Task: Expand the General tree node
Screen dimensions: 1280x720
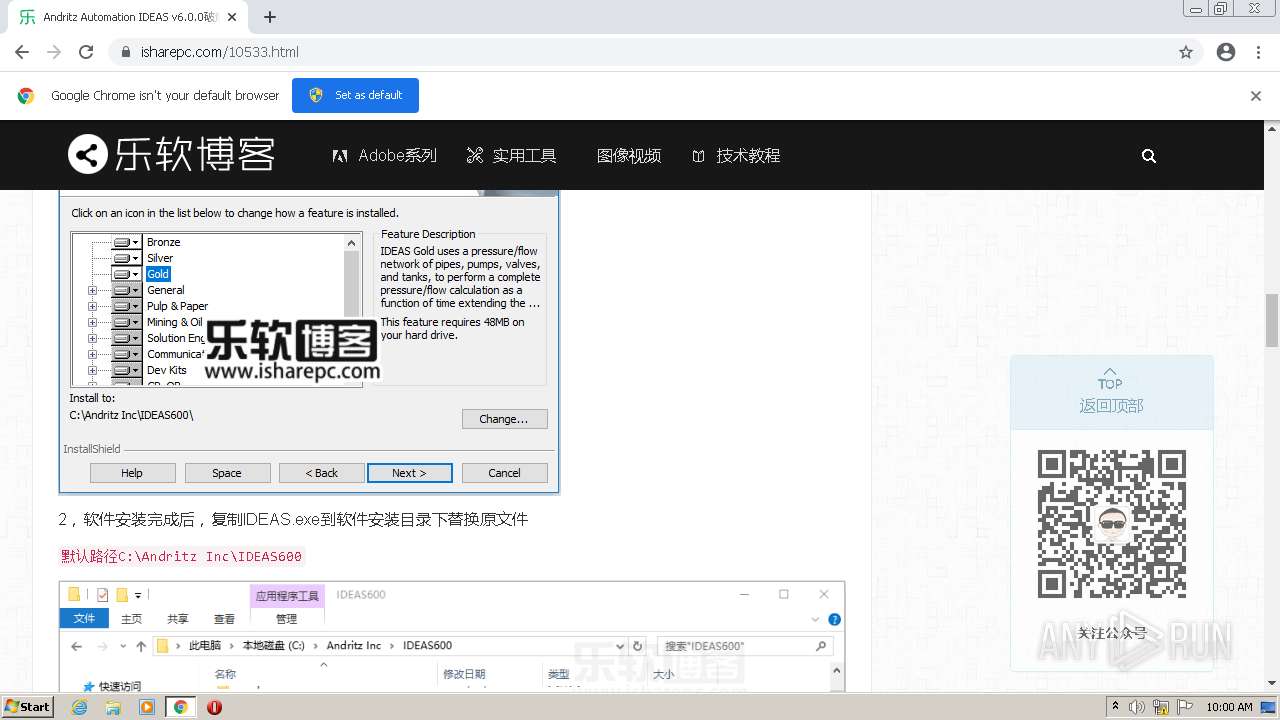Action: (x=92, y=290)
